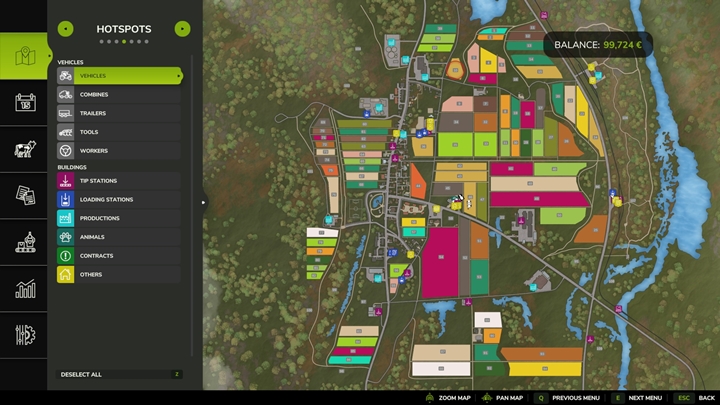
Task: Click Previous Menu with Q key
Action: (567, 398)
